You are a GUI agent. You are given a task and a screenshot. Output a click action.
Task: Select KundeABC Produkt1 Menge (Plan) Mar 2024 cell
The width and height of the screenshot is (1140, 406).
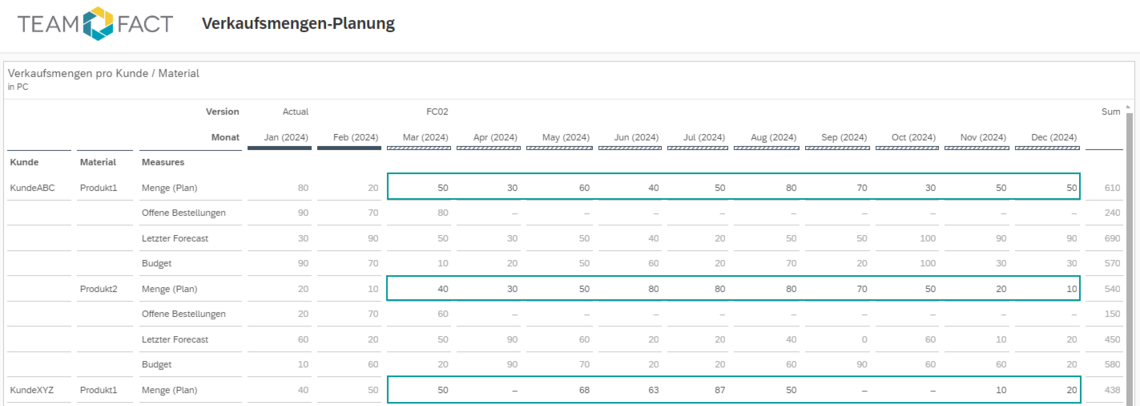(x=422, y=188)
